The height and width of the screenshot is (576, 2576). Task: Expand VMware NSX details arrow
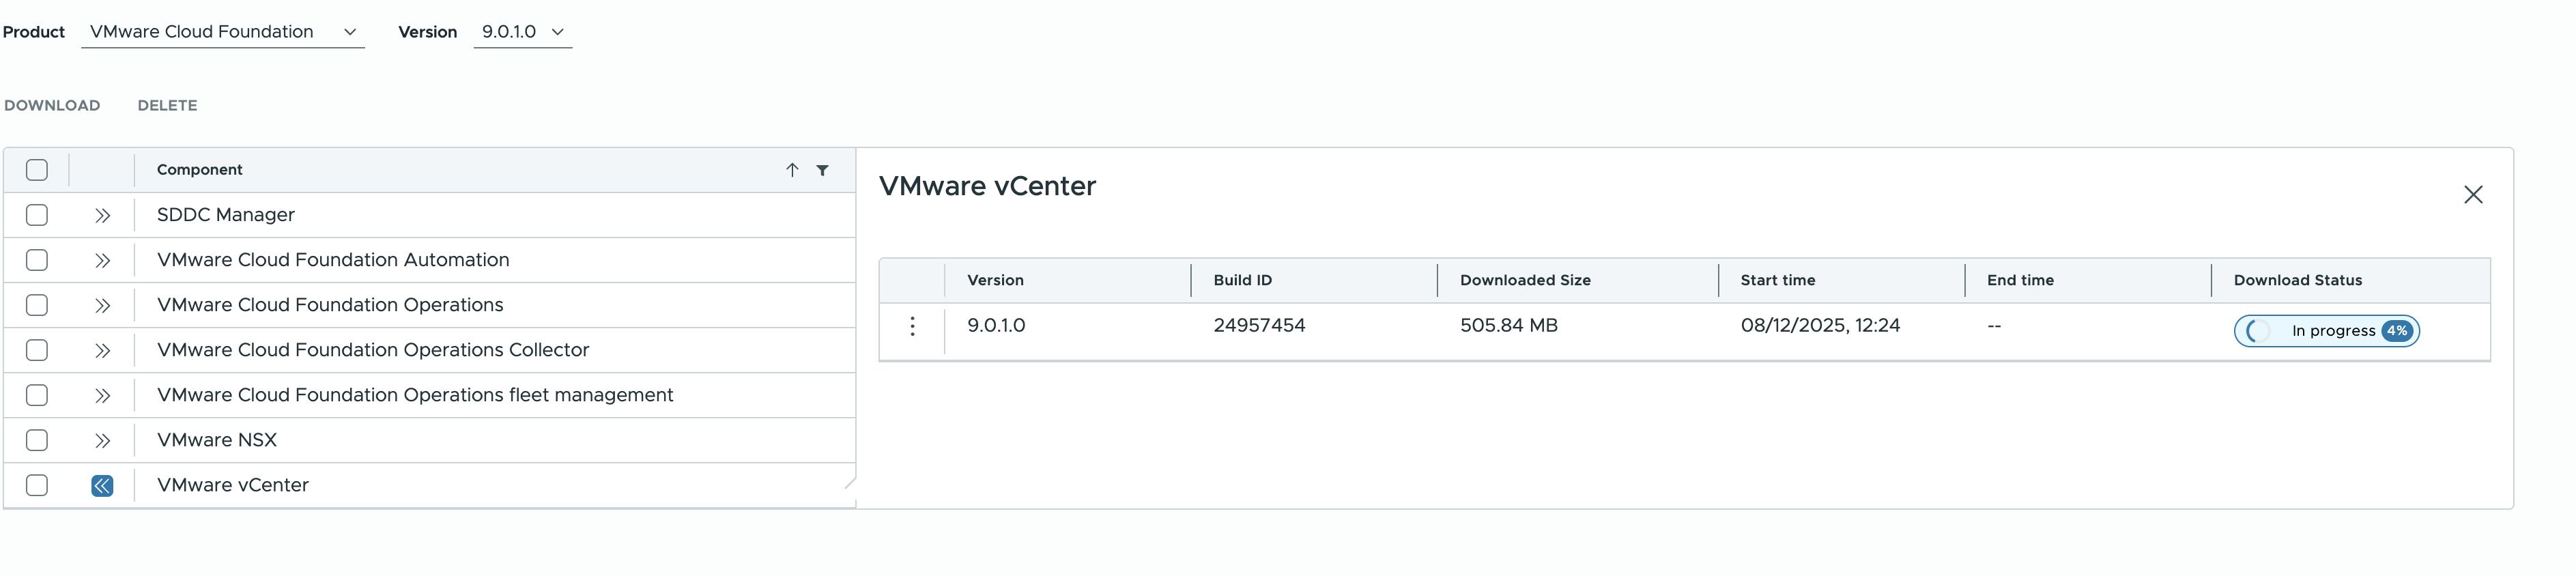pyautogui.click(x=102, y=441)
